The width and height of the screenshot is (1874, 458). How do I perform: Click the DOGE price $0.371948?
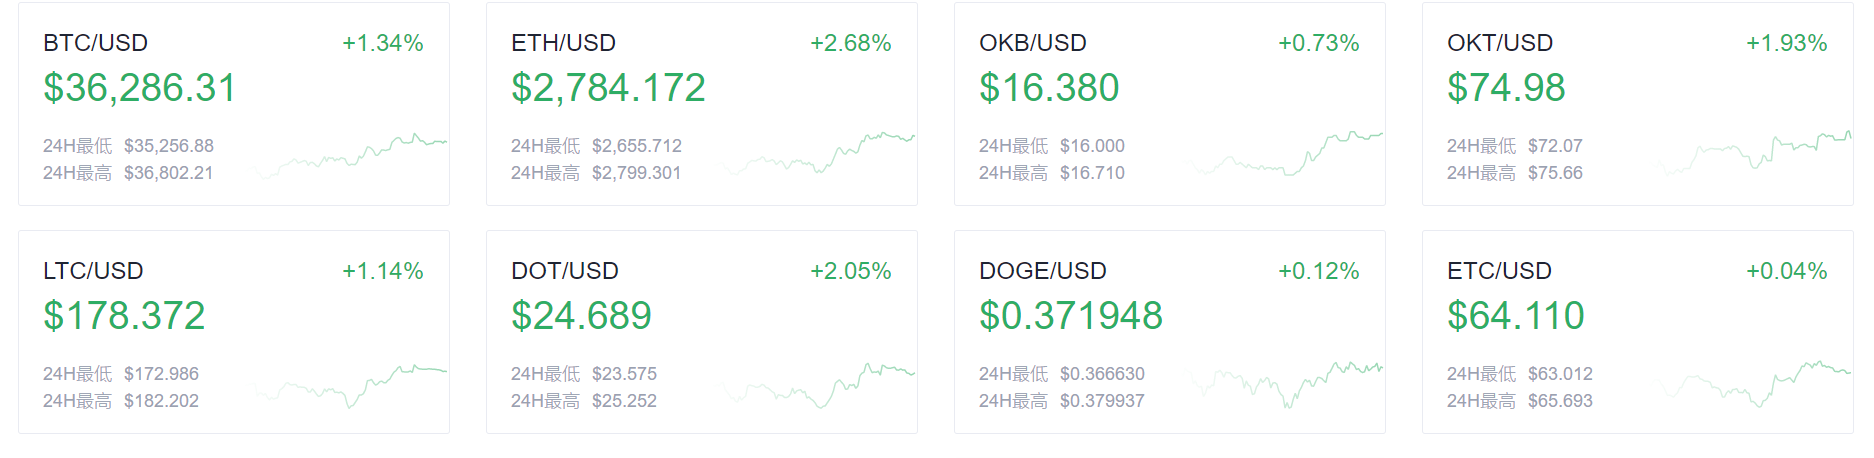(1071, 316)
